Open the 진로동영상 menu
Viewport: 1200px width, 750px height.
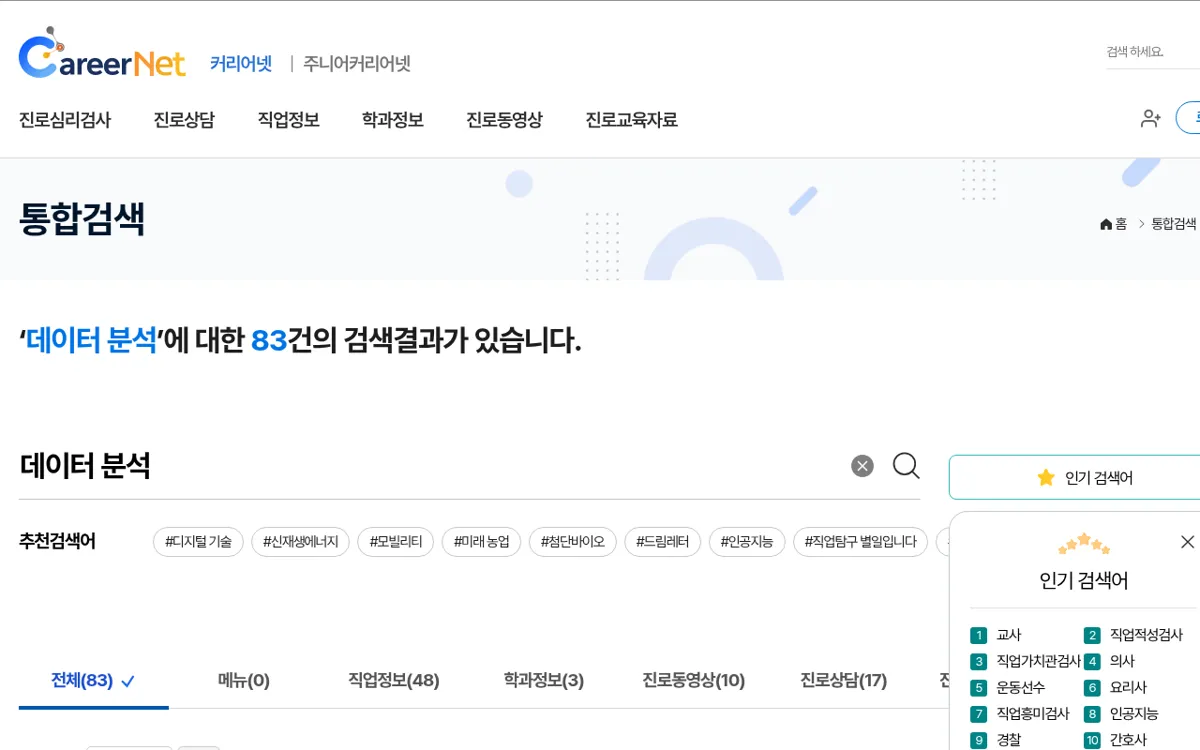pyautogui.click(x=504, y=120)
